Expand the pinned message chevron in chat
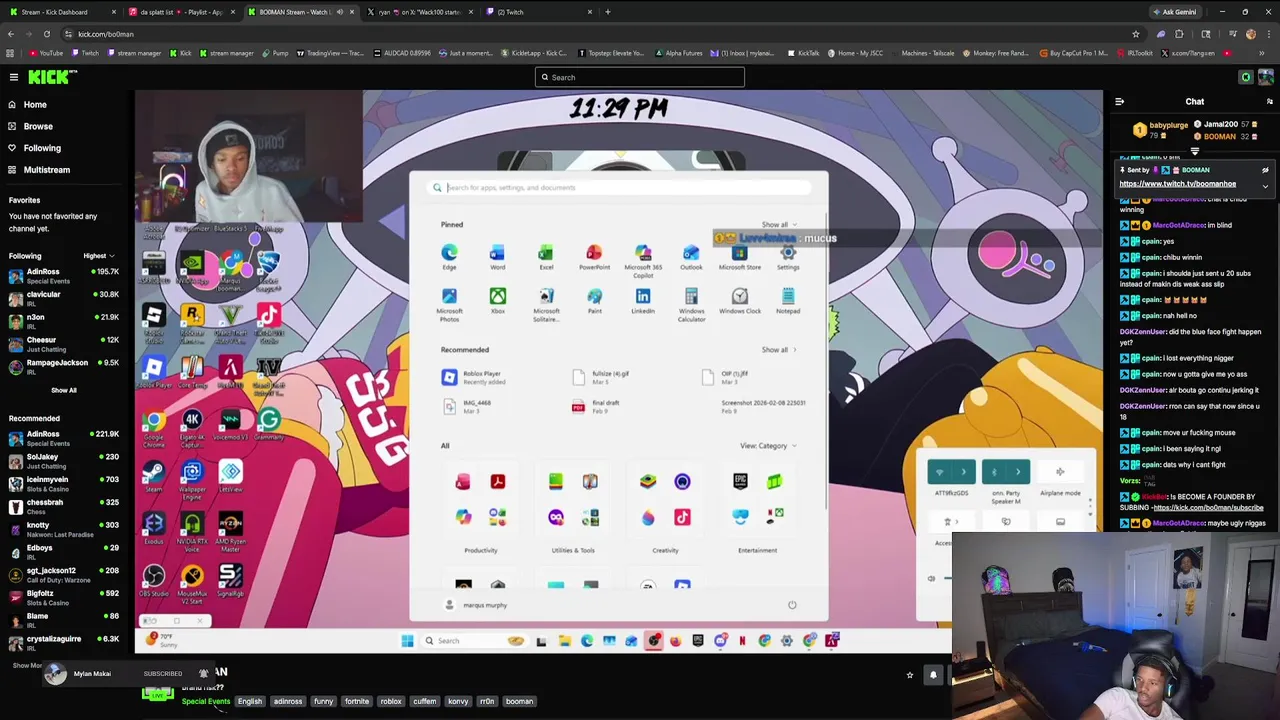Image resolution: width=1280 pixels, height=720 pixels. 1265,186
